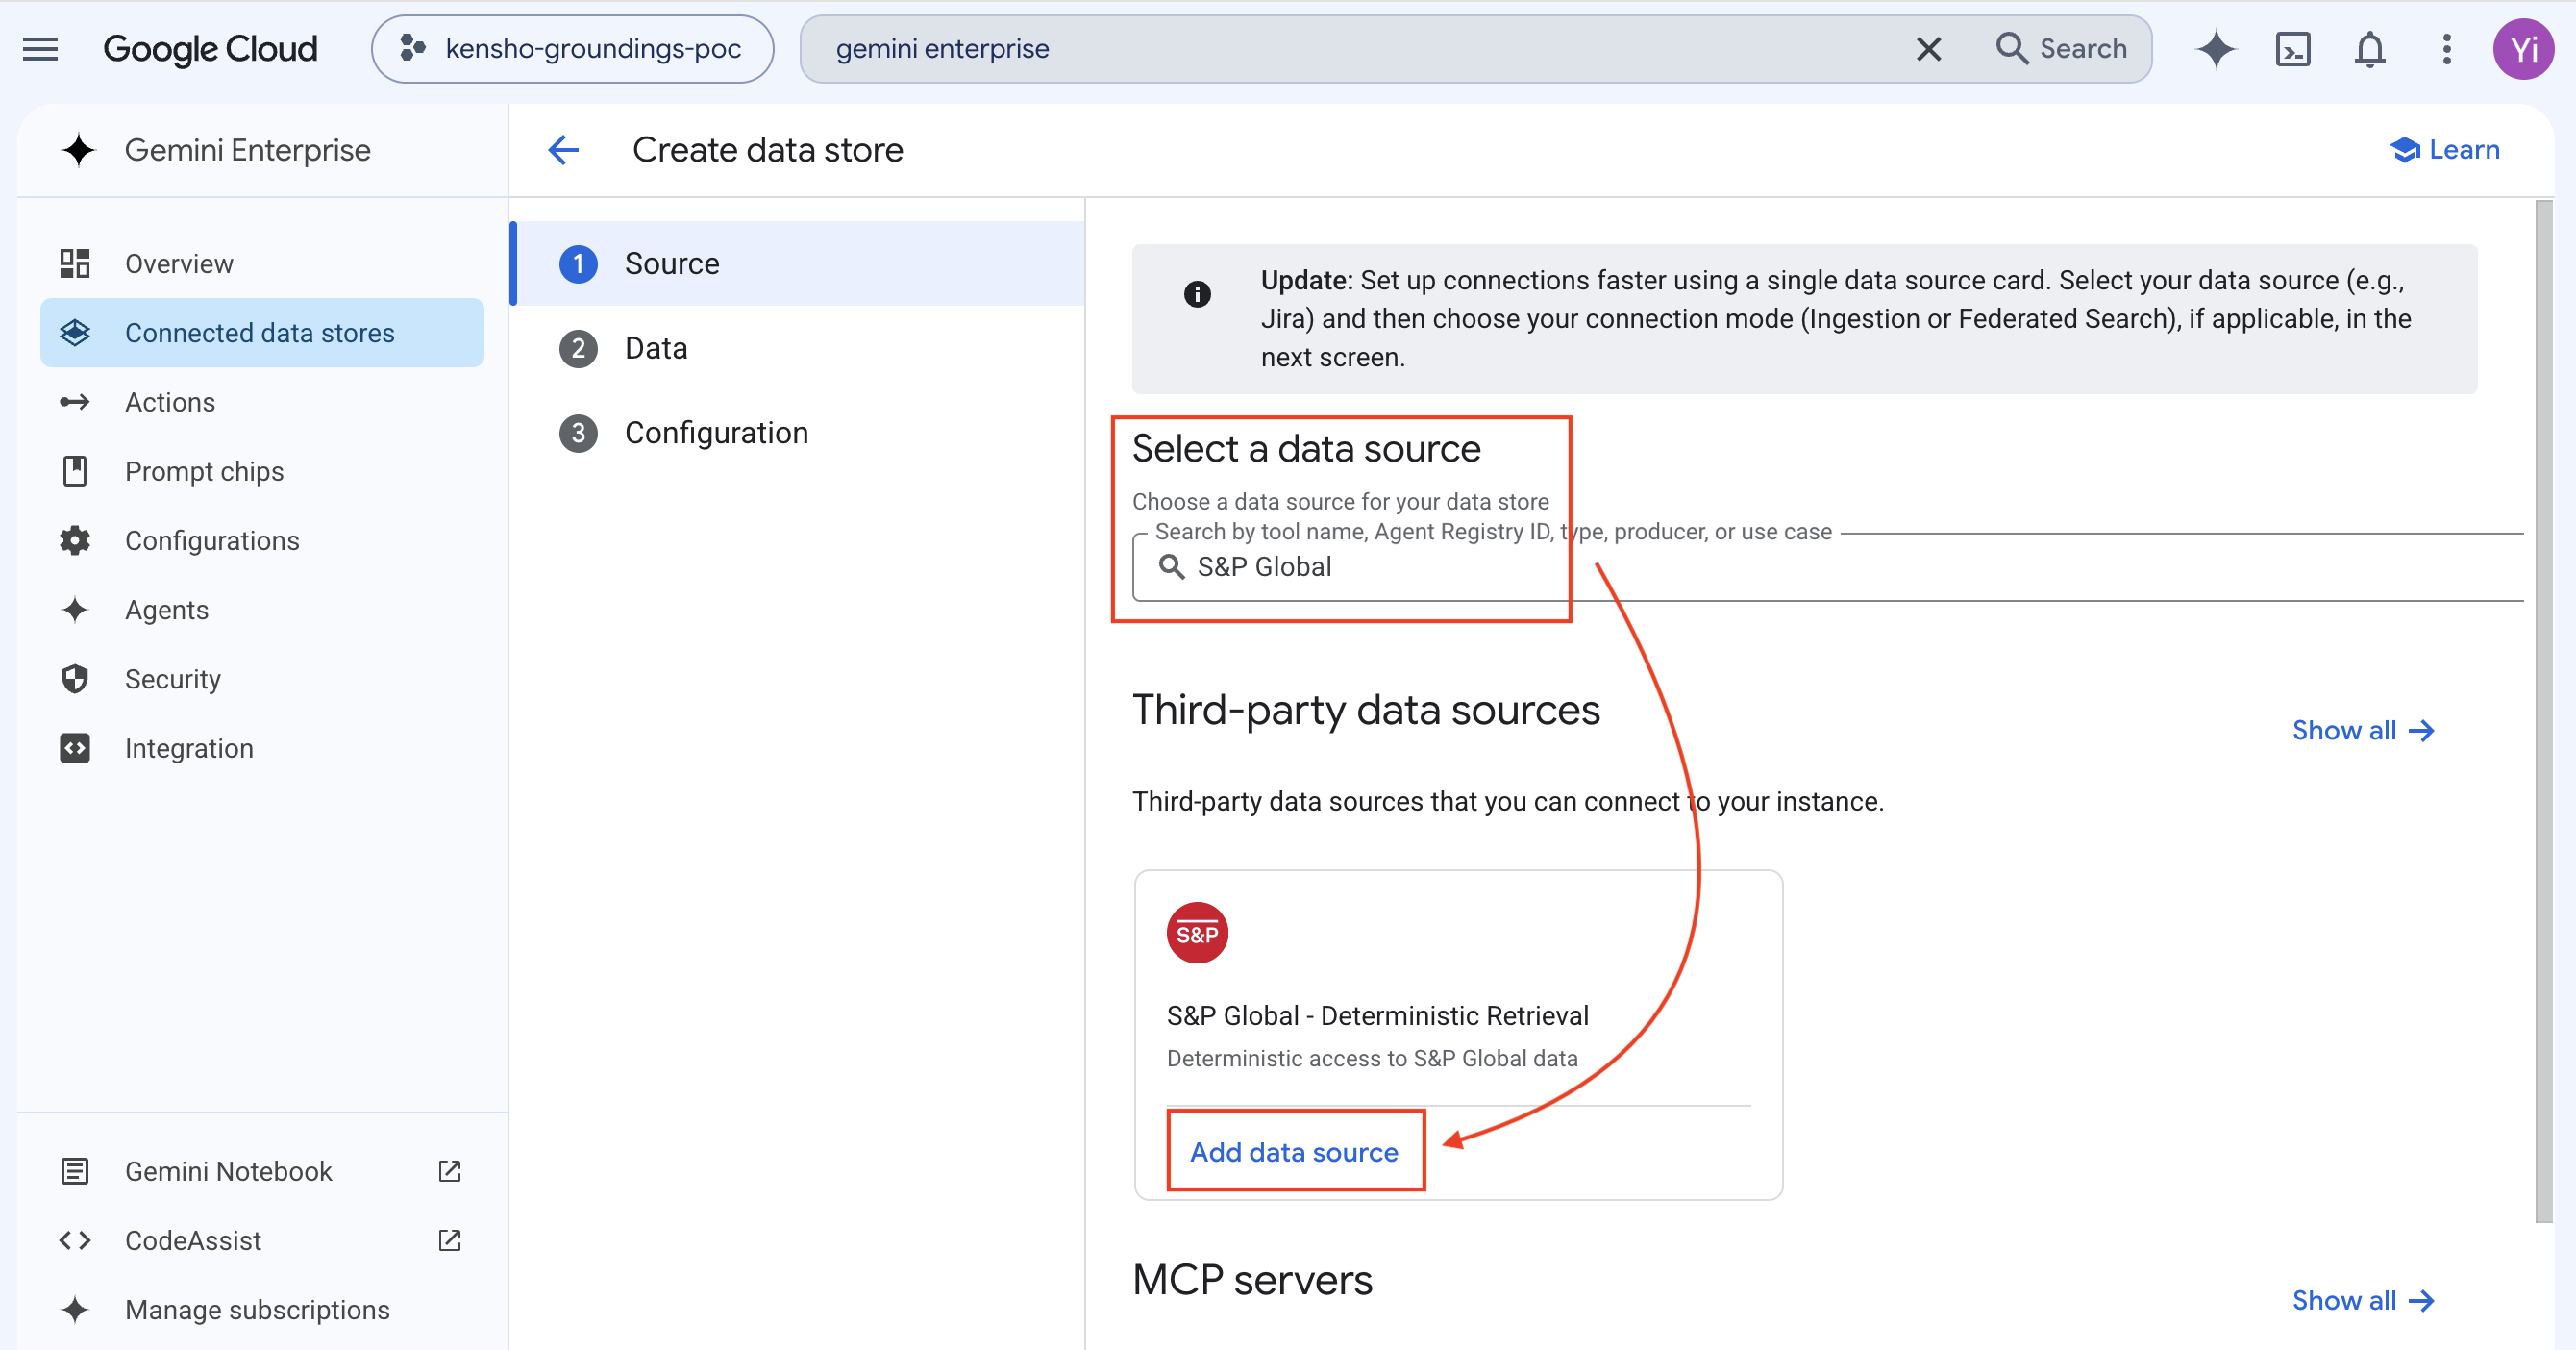Viewport: 2576px width, 1350px height.
Task: Open Configurations in the sidebar
Action: (262, 541)
